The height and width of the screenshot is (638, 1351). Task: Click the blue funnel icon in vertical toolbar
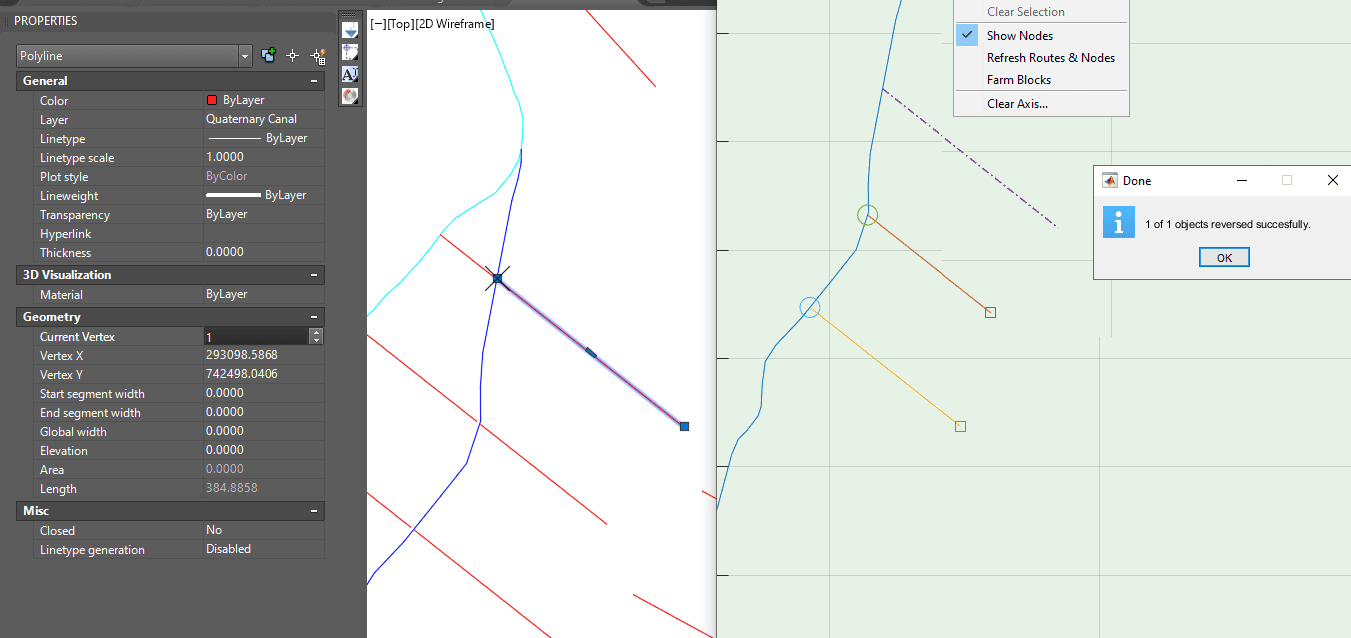tap(350, 31)
